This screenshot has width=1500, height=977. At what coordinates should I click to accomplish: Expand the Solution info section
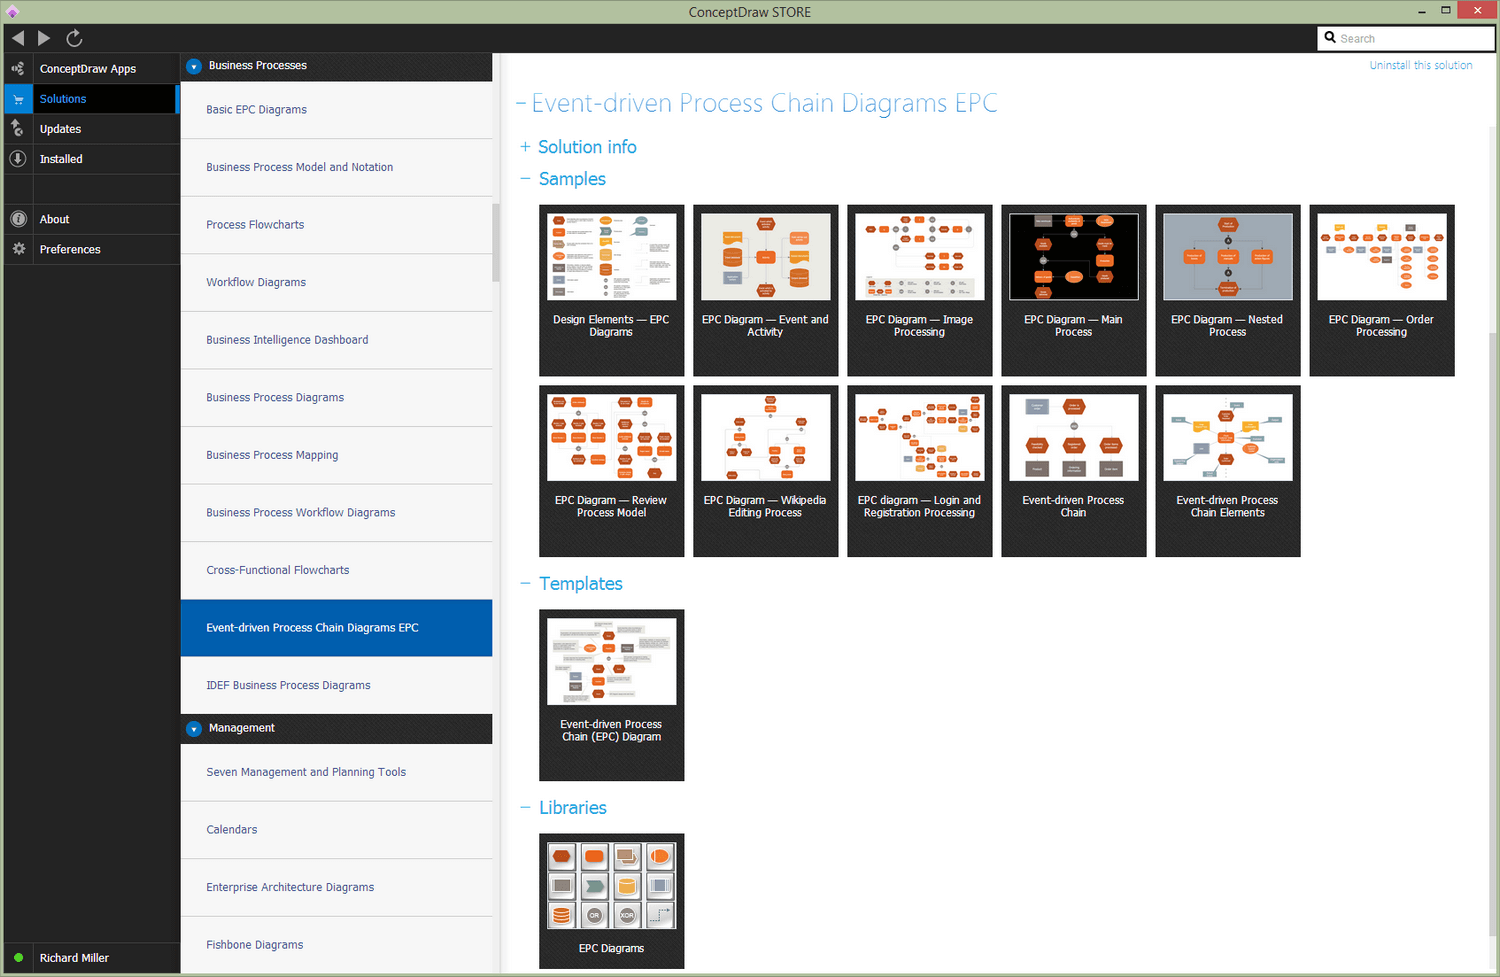tap(525, 147)
